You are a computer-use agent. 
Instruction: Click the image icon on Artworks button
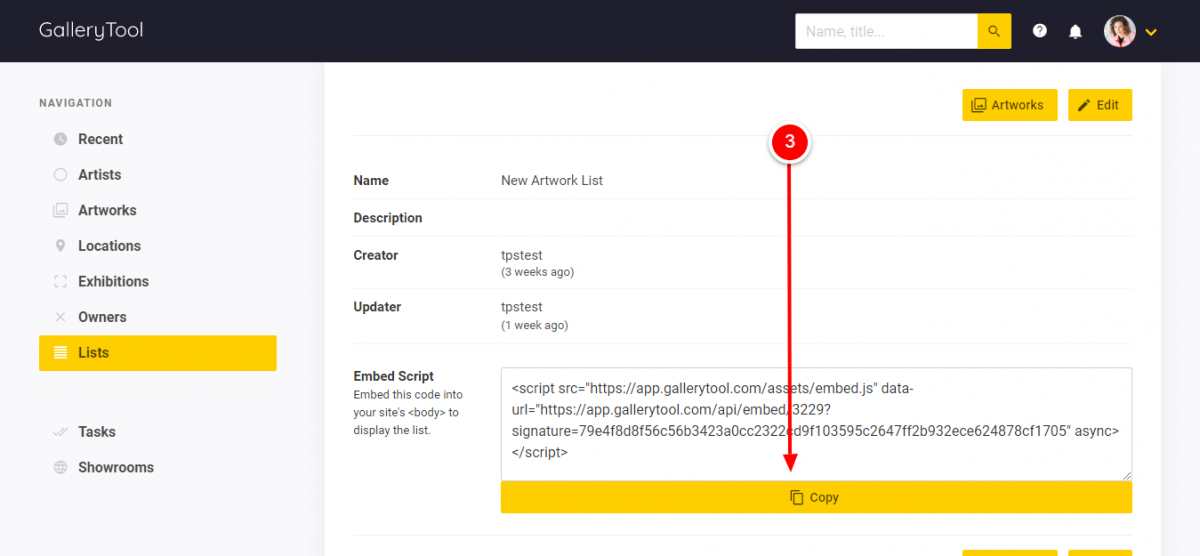pos(979,105)
